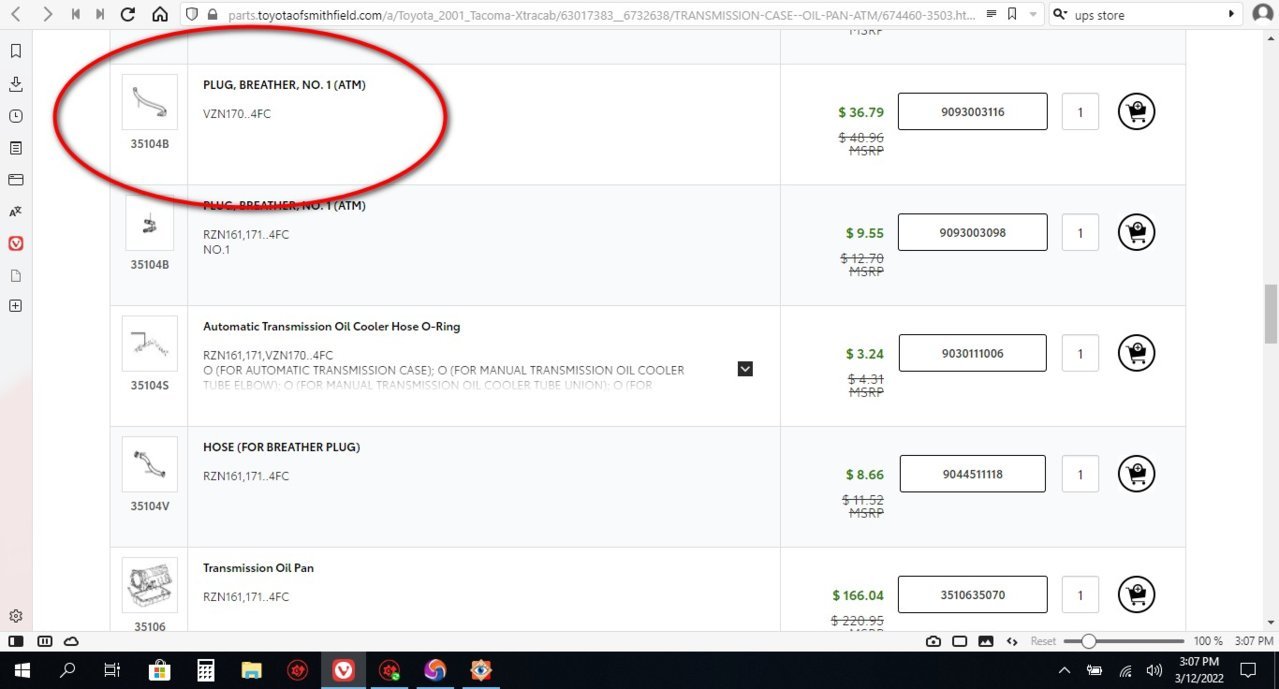Add the Transmission Oil Pan to cart

1136,595
